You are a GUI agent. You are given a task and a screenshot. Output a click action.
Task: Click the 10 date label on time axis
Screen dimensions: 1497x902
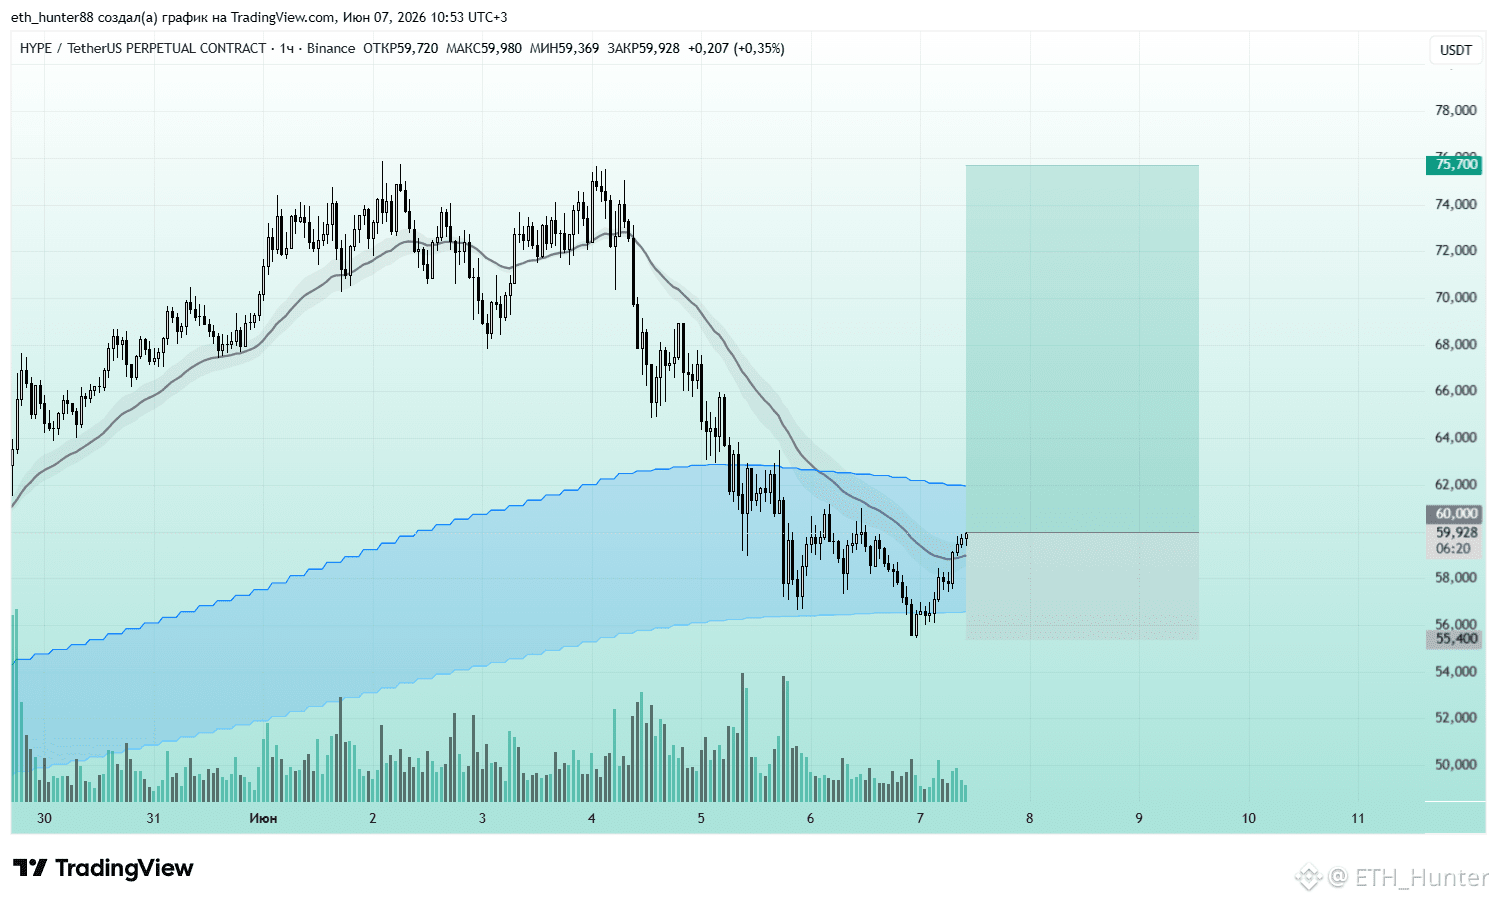[x=1249, y=818]
